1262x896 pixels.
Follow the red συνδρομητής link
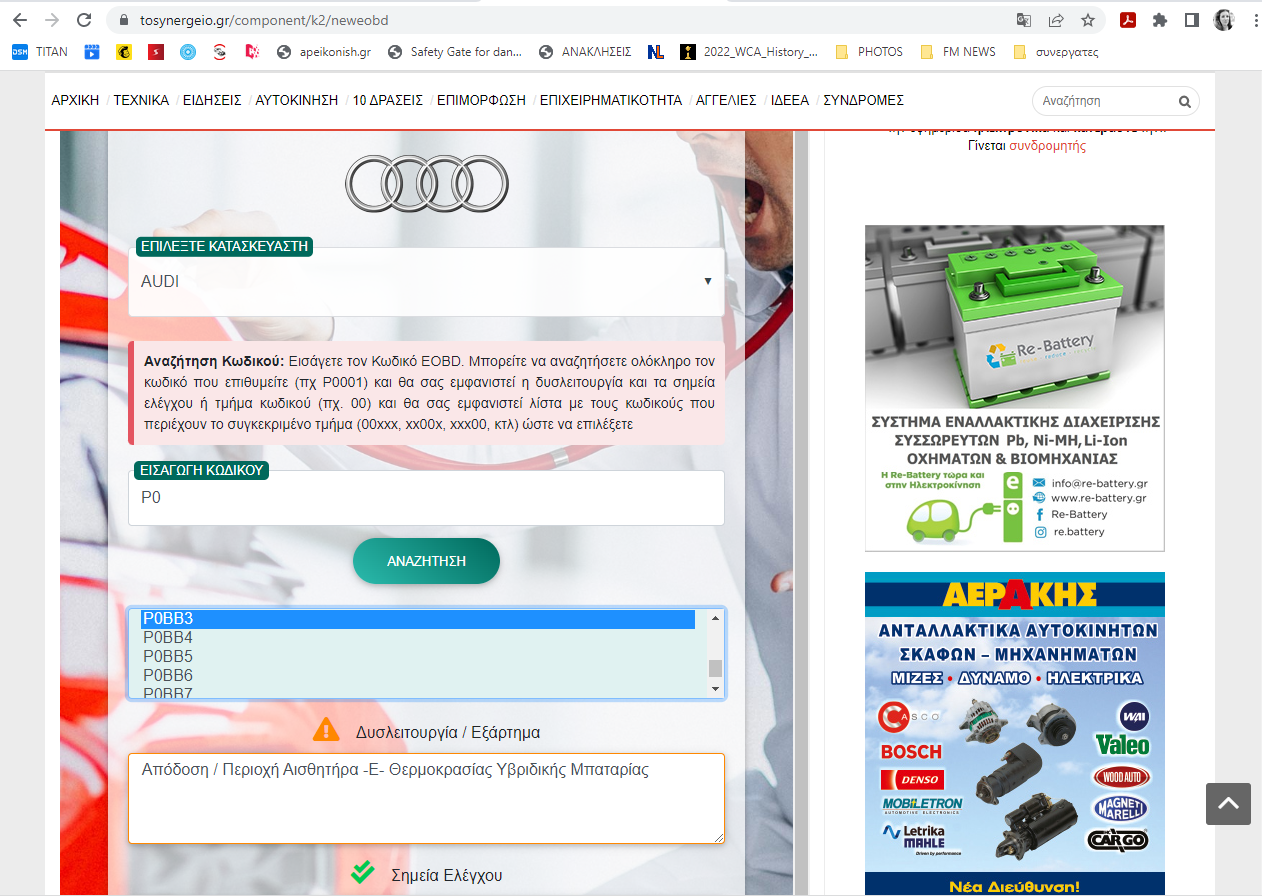point(1047,146)
